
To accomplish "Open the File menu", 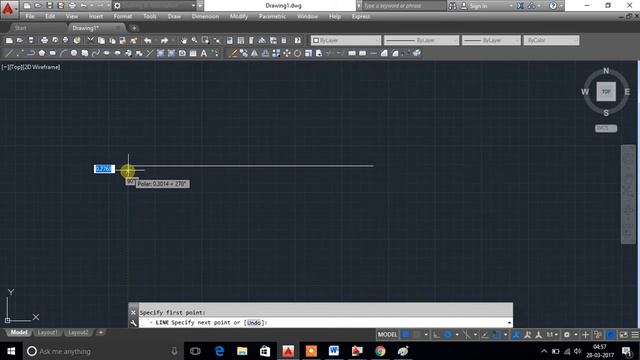I will click(30, 16).
